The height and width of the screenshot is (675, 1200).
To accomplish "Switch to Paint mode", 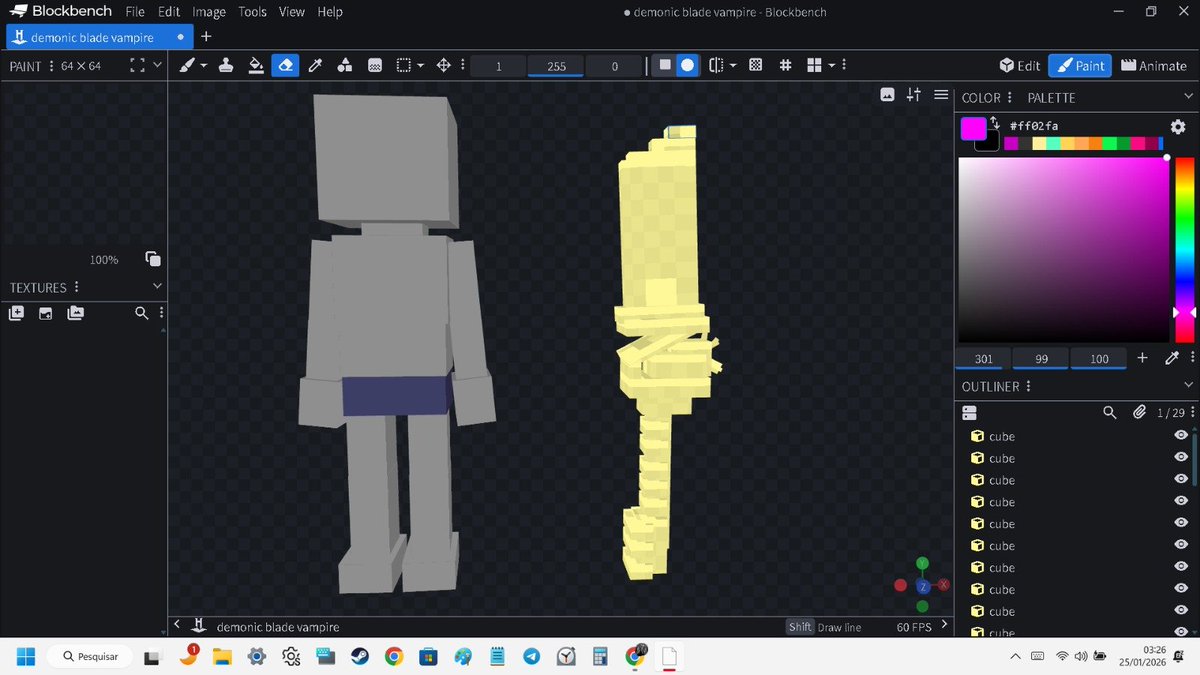I will click(1080, 65).
